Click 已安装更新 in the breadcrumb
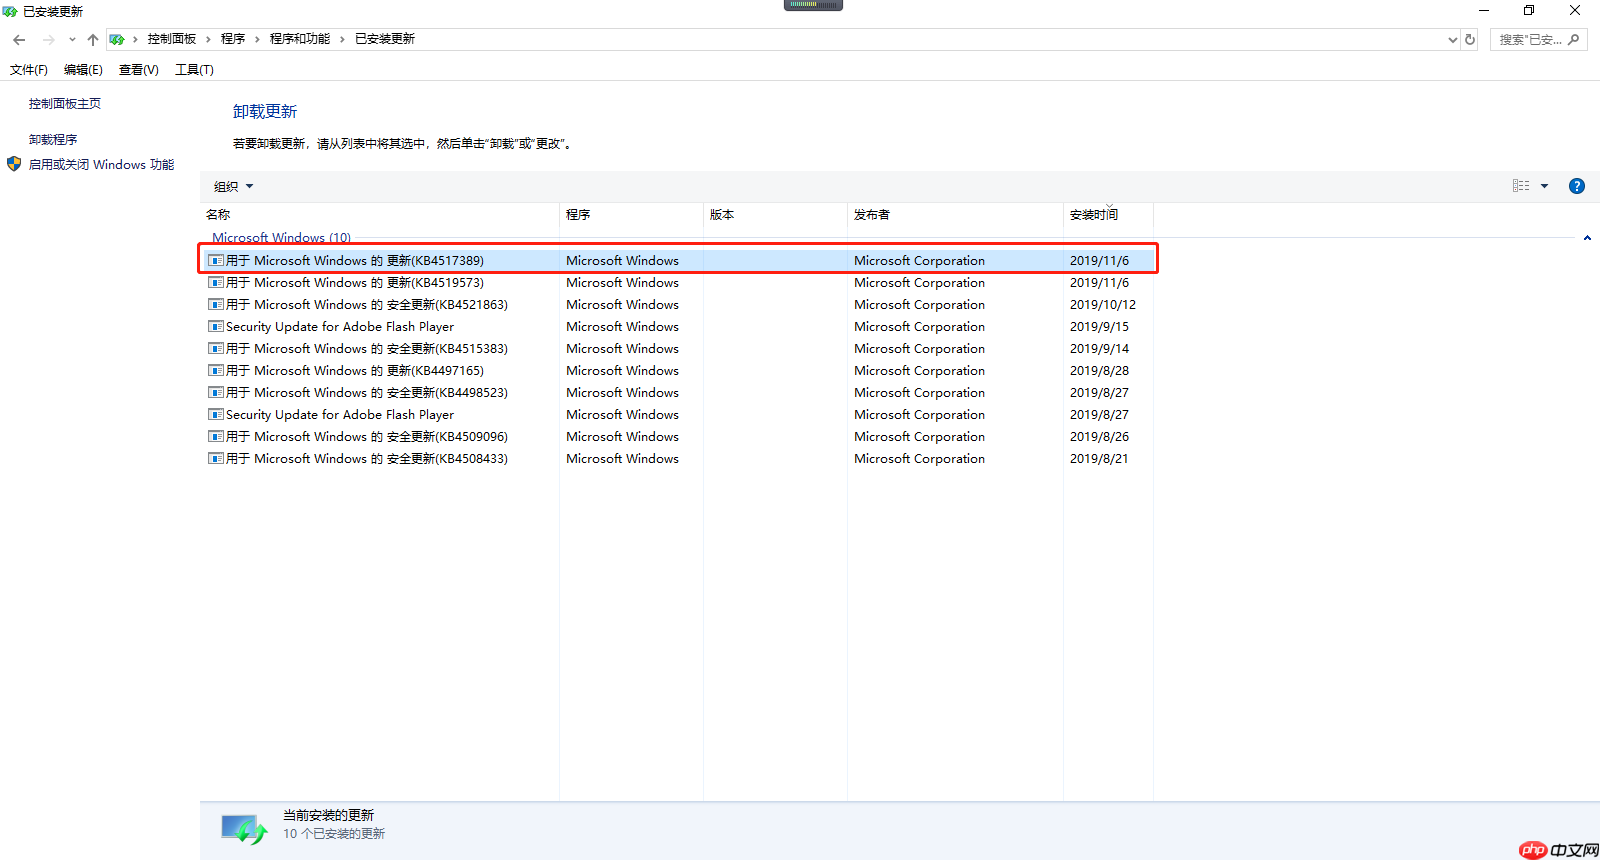 click(385, 39)
